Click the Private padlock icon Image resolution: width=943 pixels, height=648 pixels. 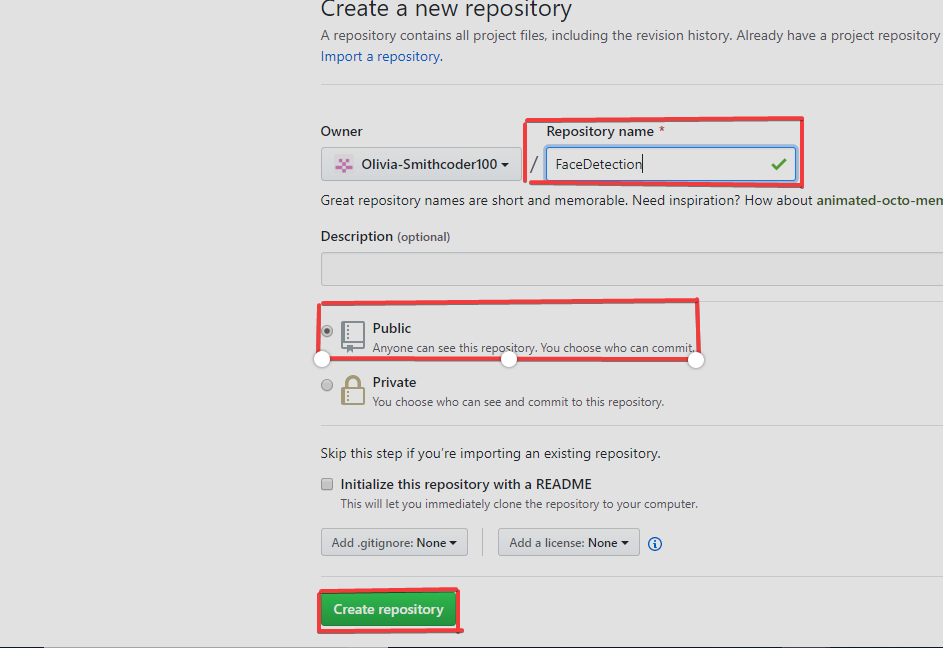coord(352,390)
